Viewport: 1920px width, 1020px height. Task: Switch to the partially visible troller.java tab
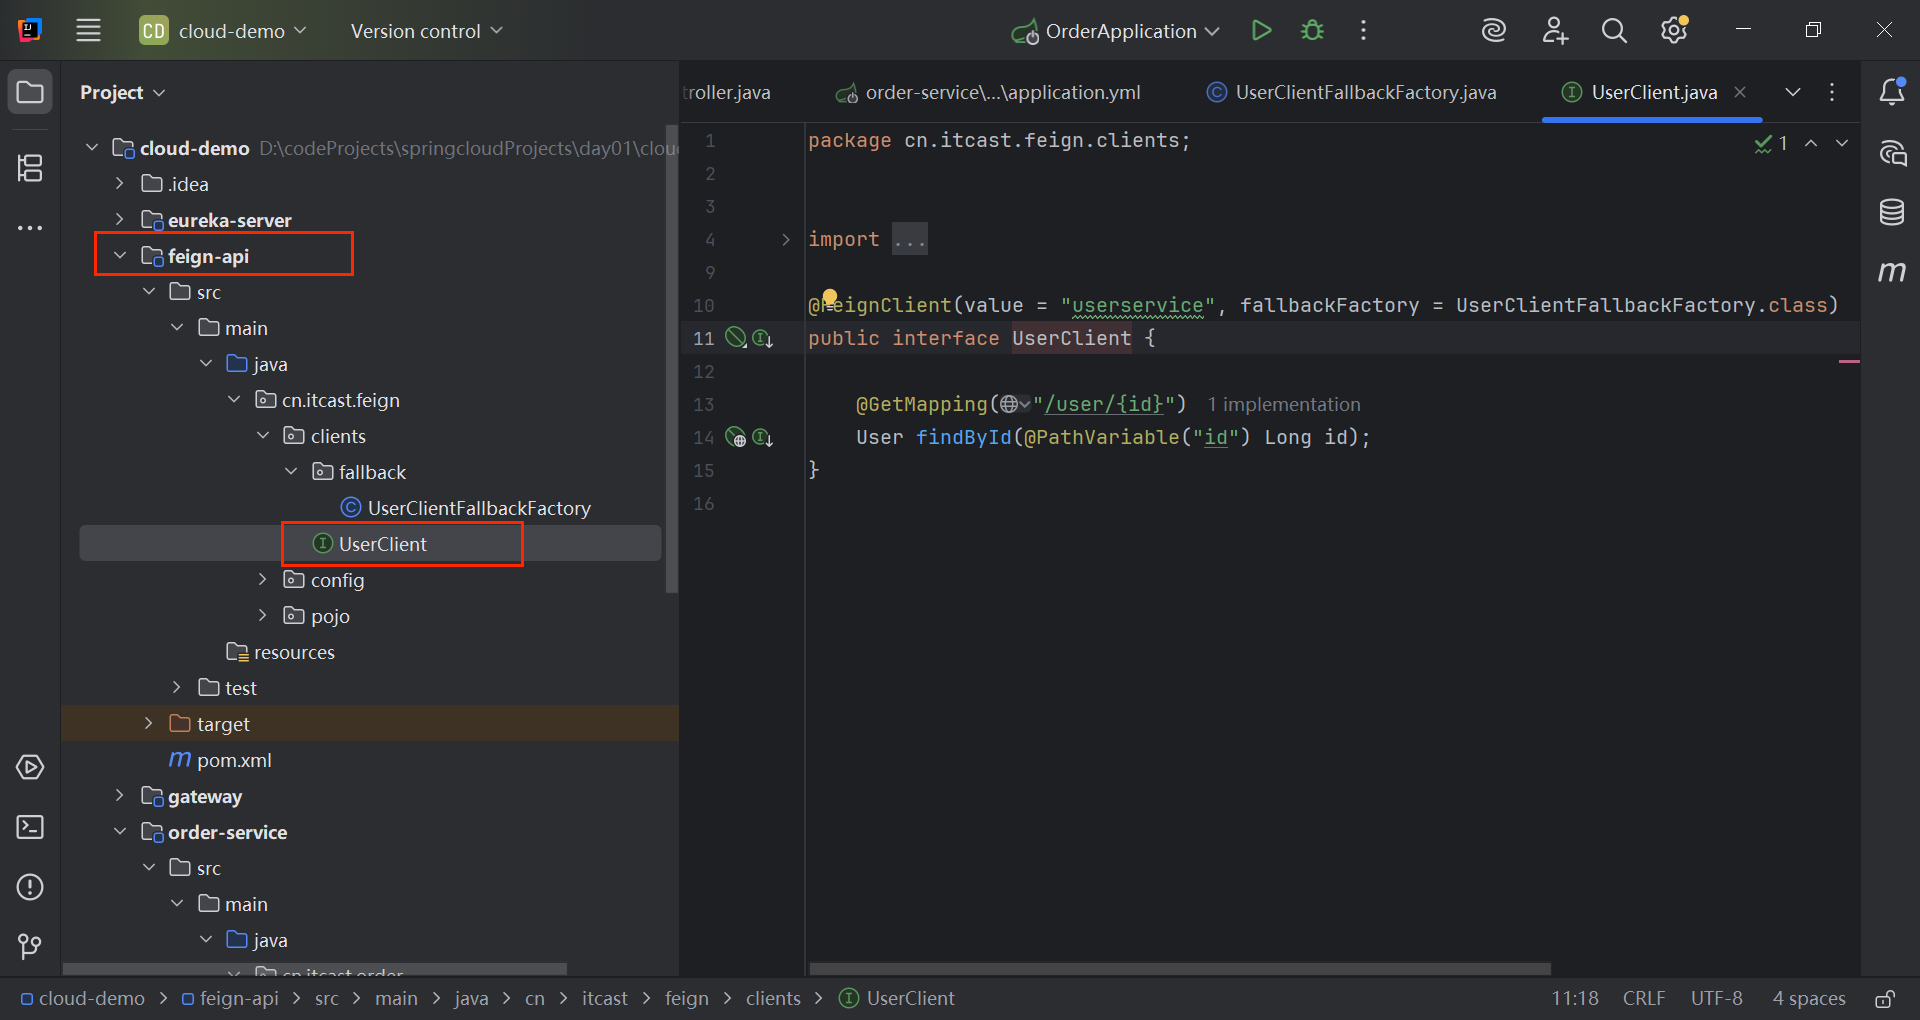click(727, 92)
